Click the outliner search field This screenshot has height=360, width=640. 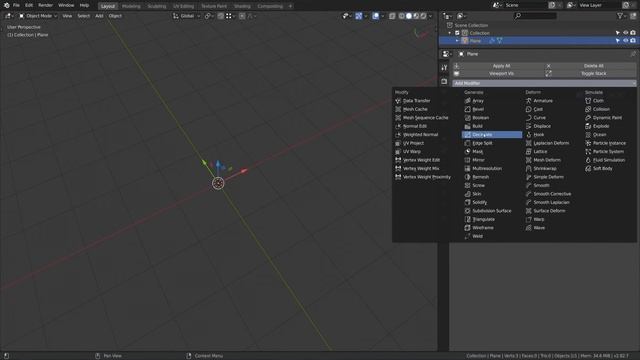(x=535, y=16)
